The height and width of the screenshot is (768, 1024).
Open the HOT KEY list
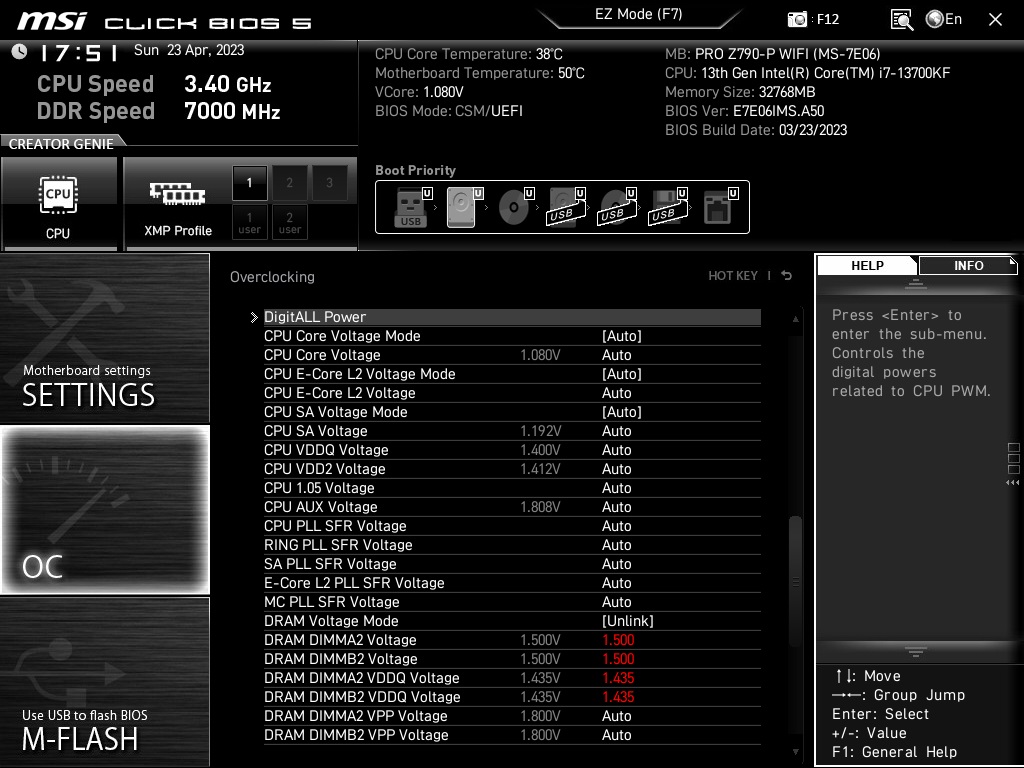(x=733, y=276)
